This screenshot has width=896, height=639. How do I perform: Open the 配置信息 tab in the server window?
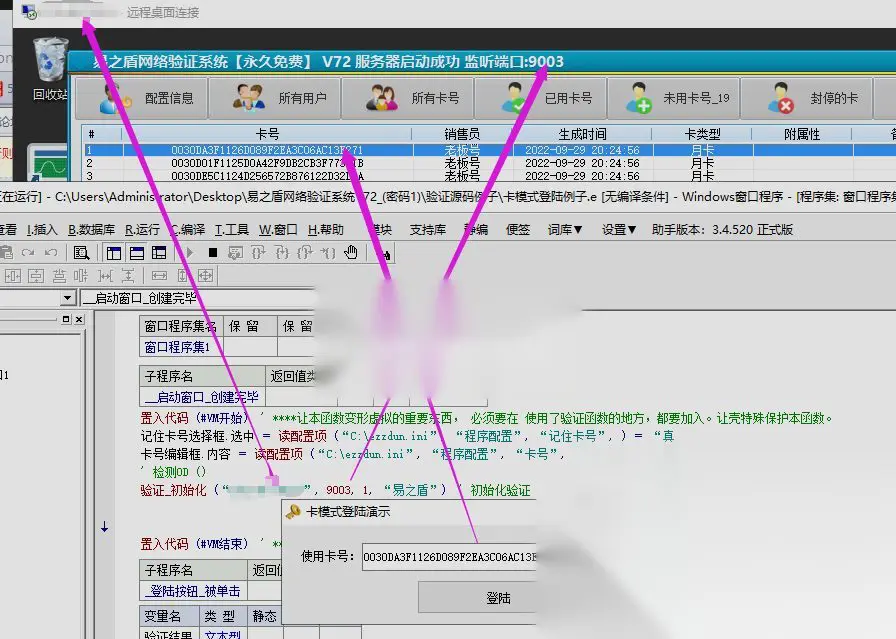click(142, 98)
